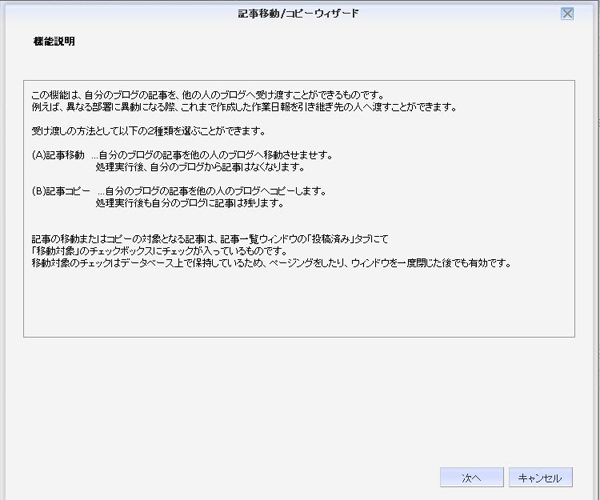
Task: Click the キャンセル button
Action: pyautogui.click(x=541, y=477)
